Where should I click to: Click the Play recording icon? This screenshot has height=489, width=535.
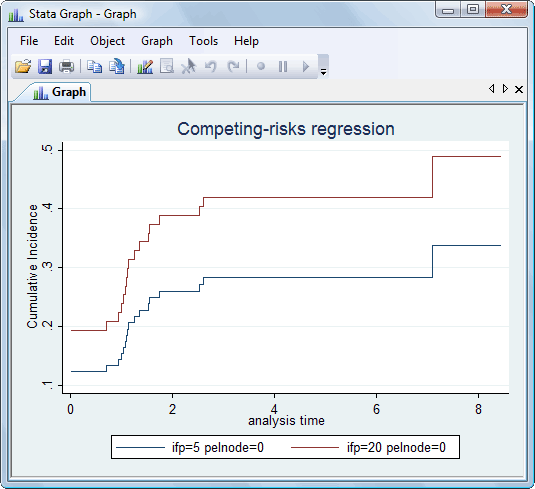(x=306, y=66)
